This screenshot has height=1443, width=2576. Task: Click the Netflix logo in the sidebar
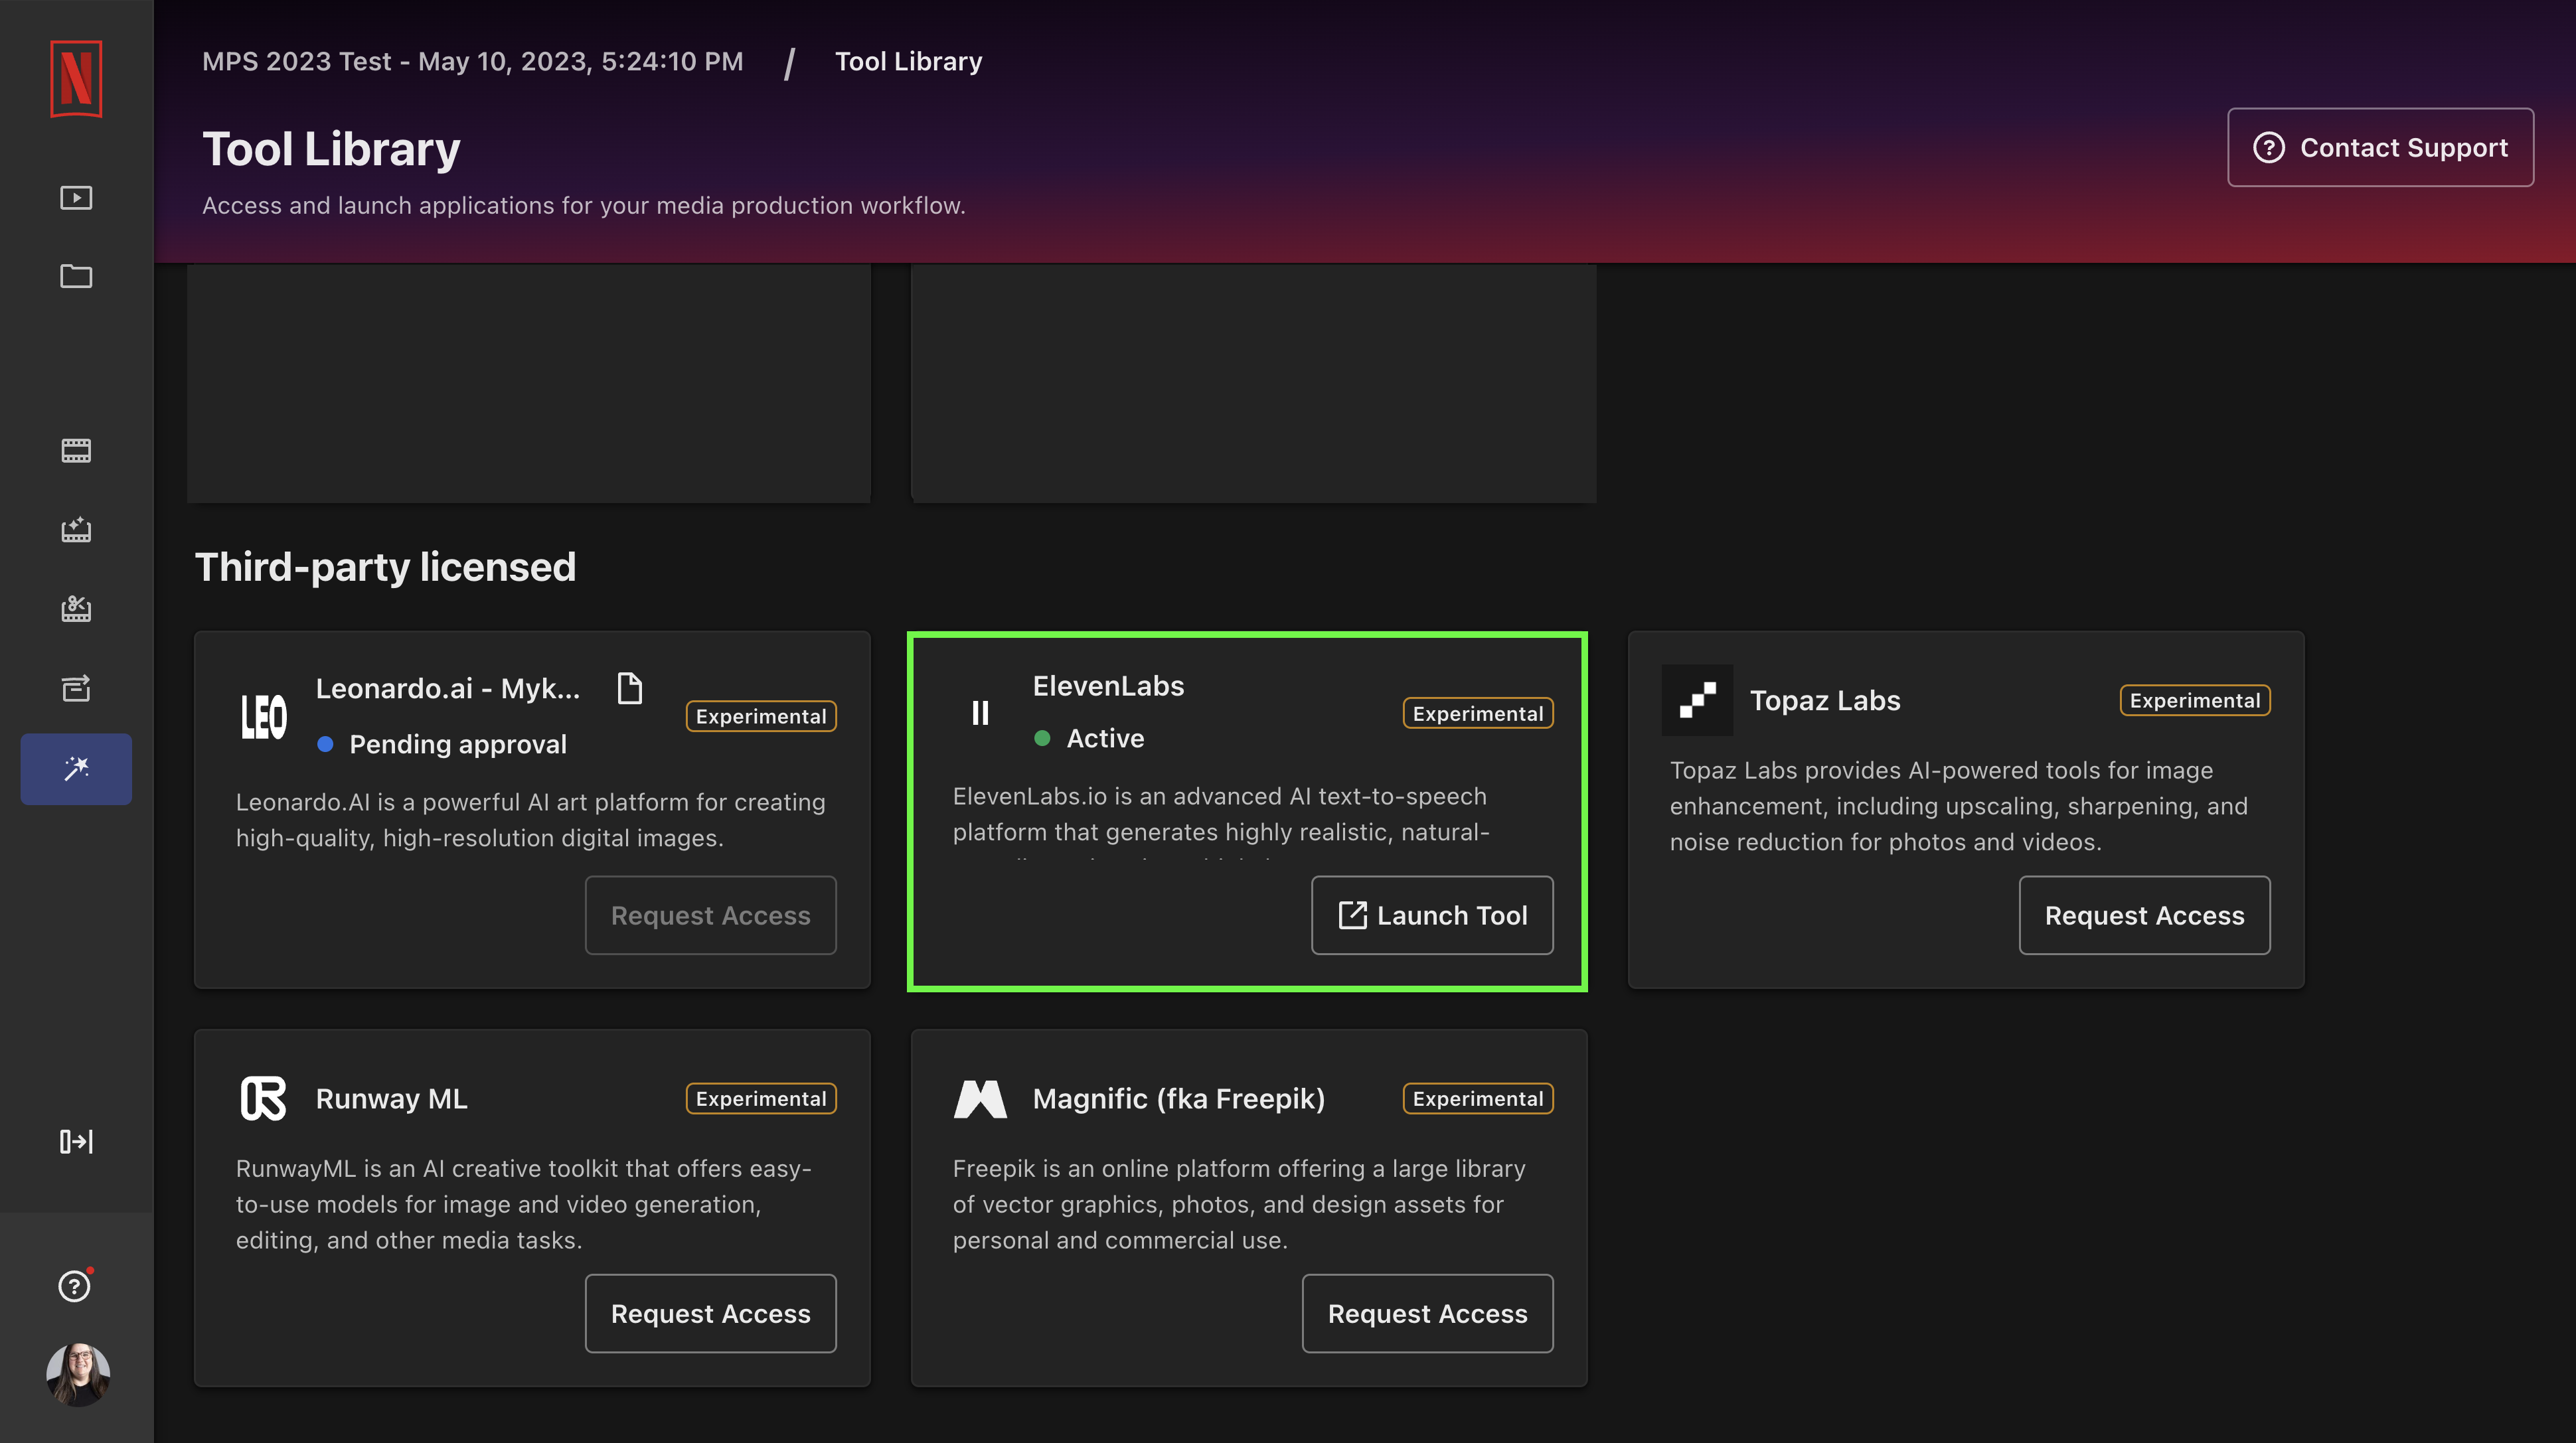coord(76,79)
